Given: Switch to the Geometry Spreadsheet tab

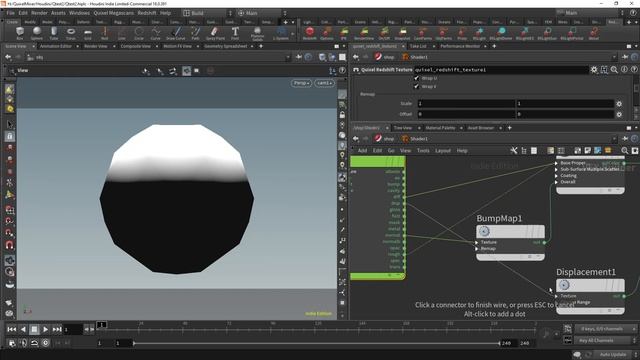Looking at the screenshot, I should coord(226,47).
